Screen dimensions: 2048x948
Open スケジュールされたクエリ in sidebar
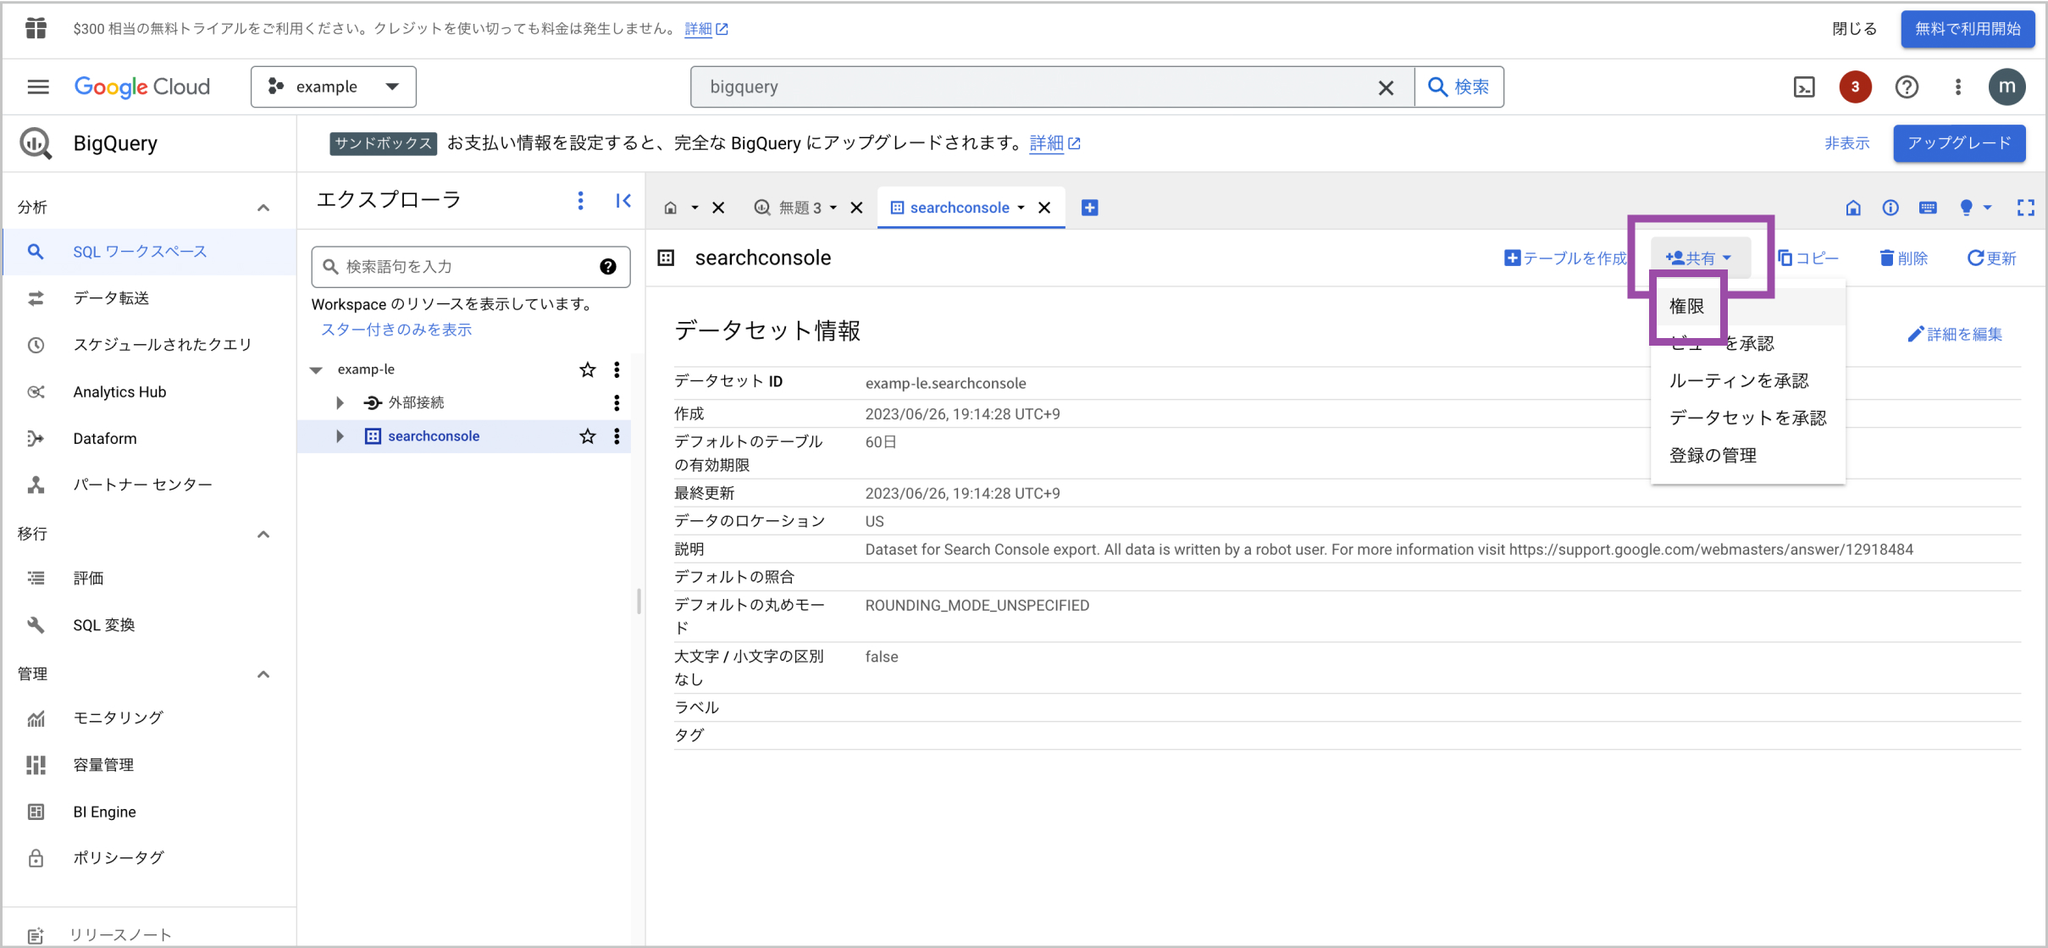(149, 345)
